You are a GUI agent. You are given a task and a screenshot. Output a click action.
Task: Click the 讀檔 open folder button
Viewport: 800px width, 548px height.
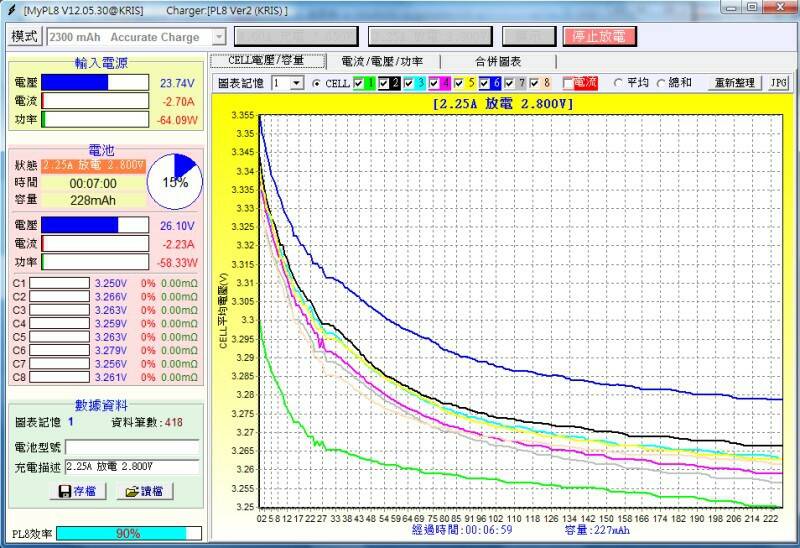coord(145,491)
